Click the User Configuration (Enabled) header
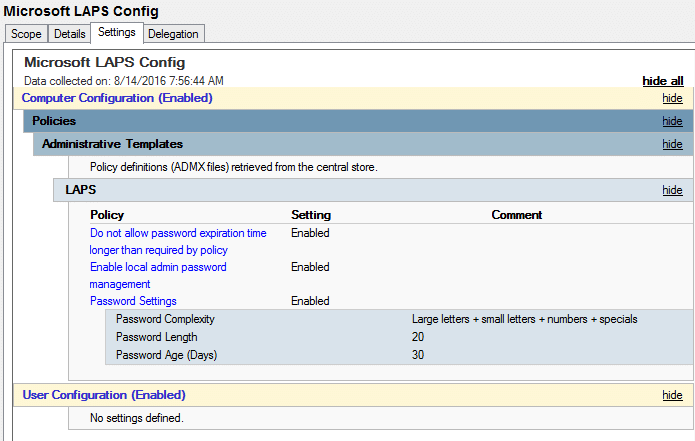The image size is (695, 441). [x=104, y=395]
